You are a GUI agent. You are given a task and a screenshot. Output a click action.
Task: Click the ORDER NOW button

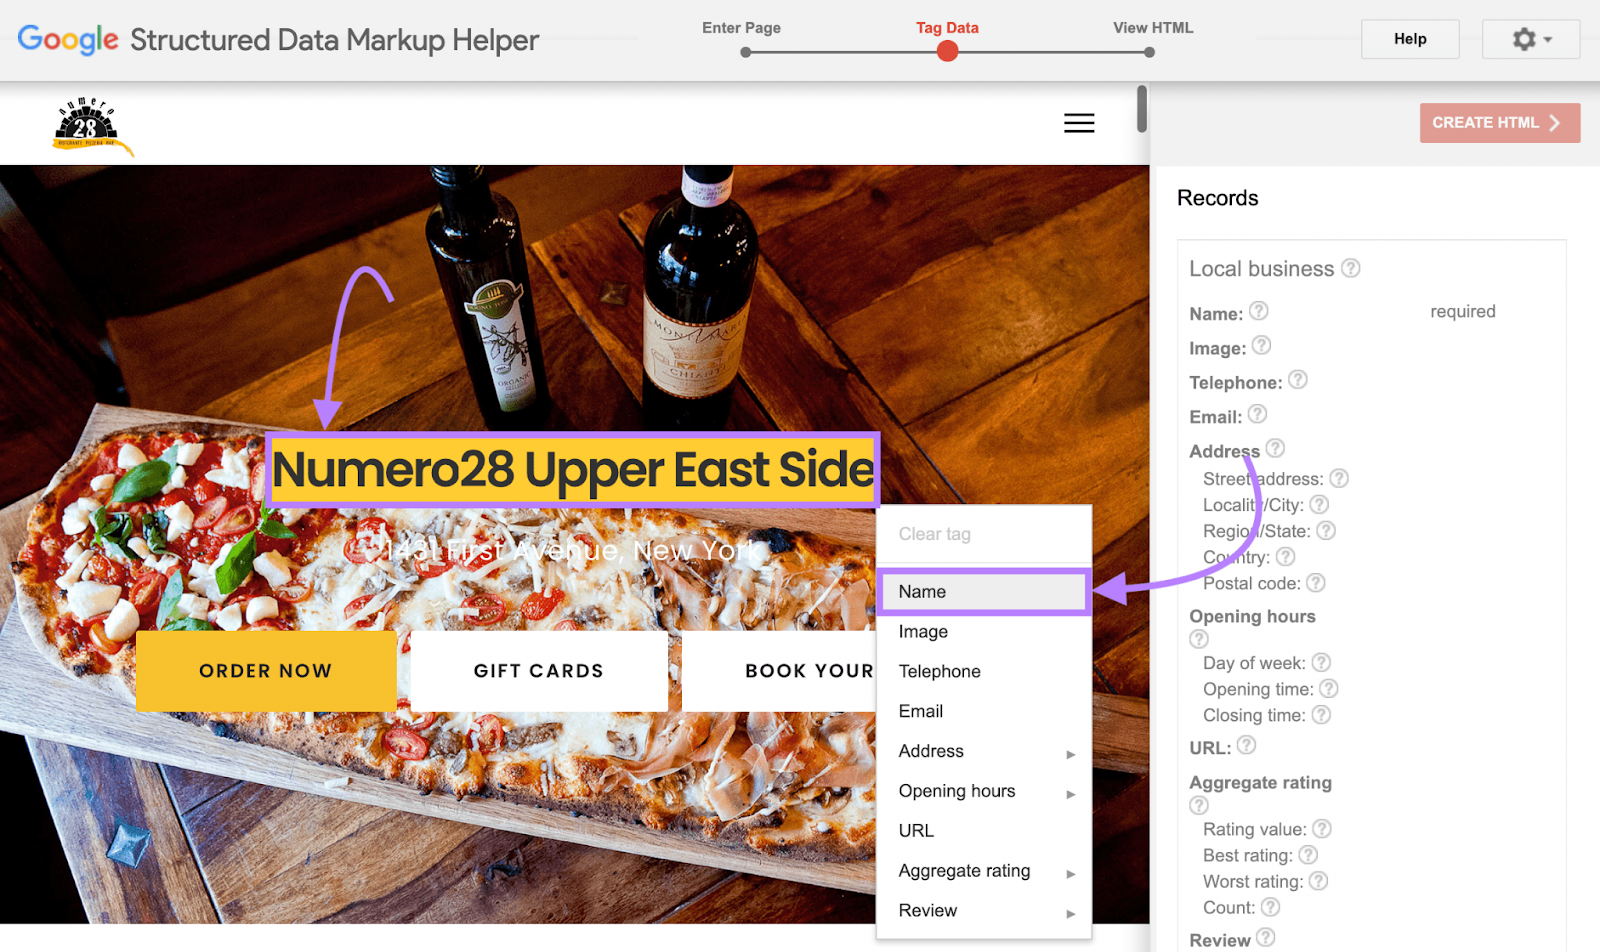tap(266, 671)
